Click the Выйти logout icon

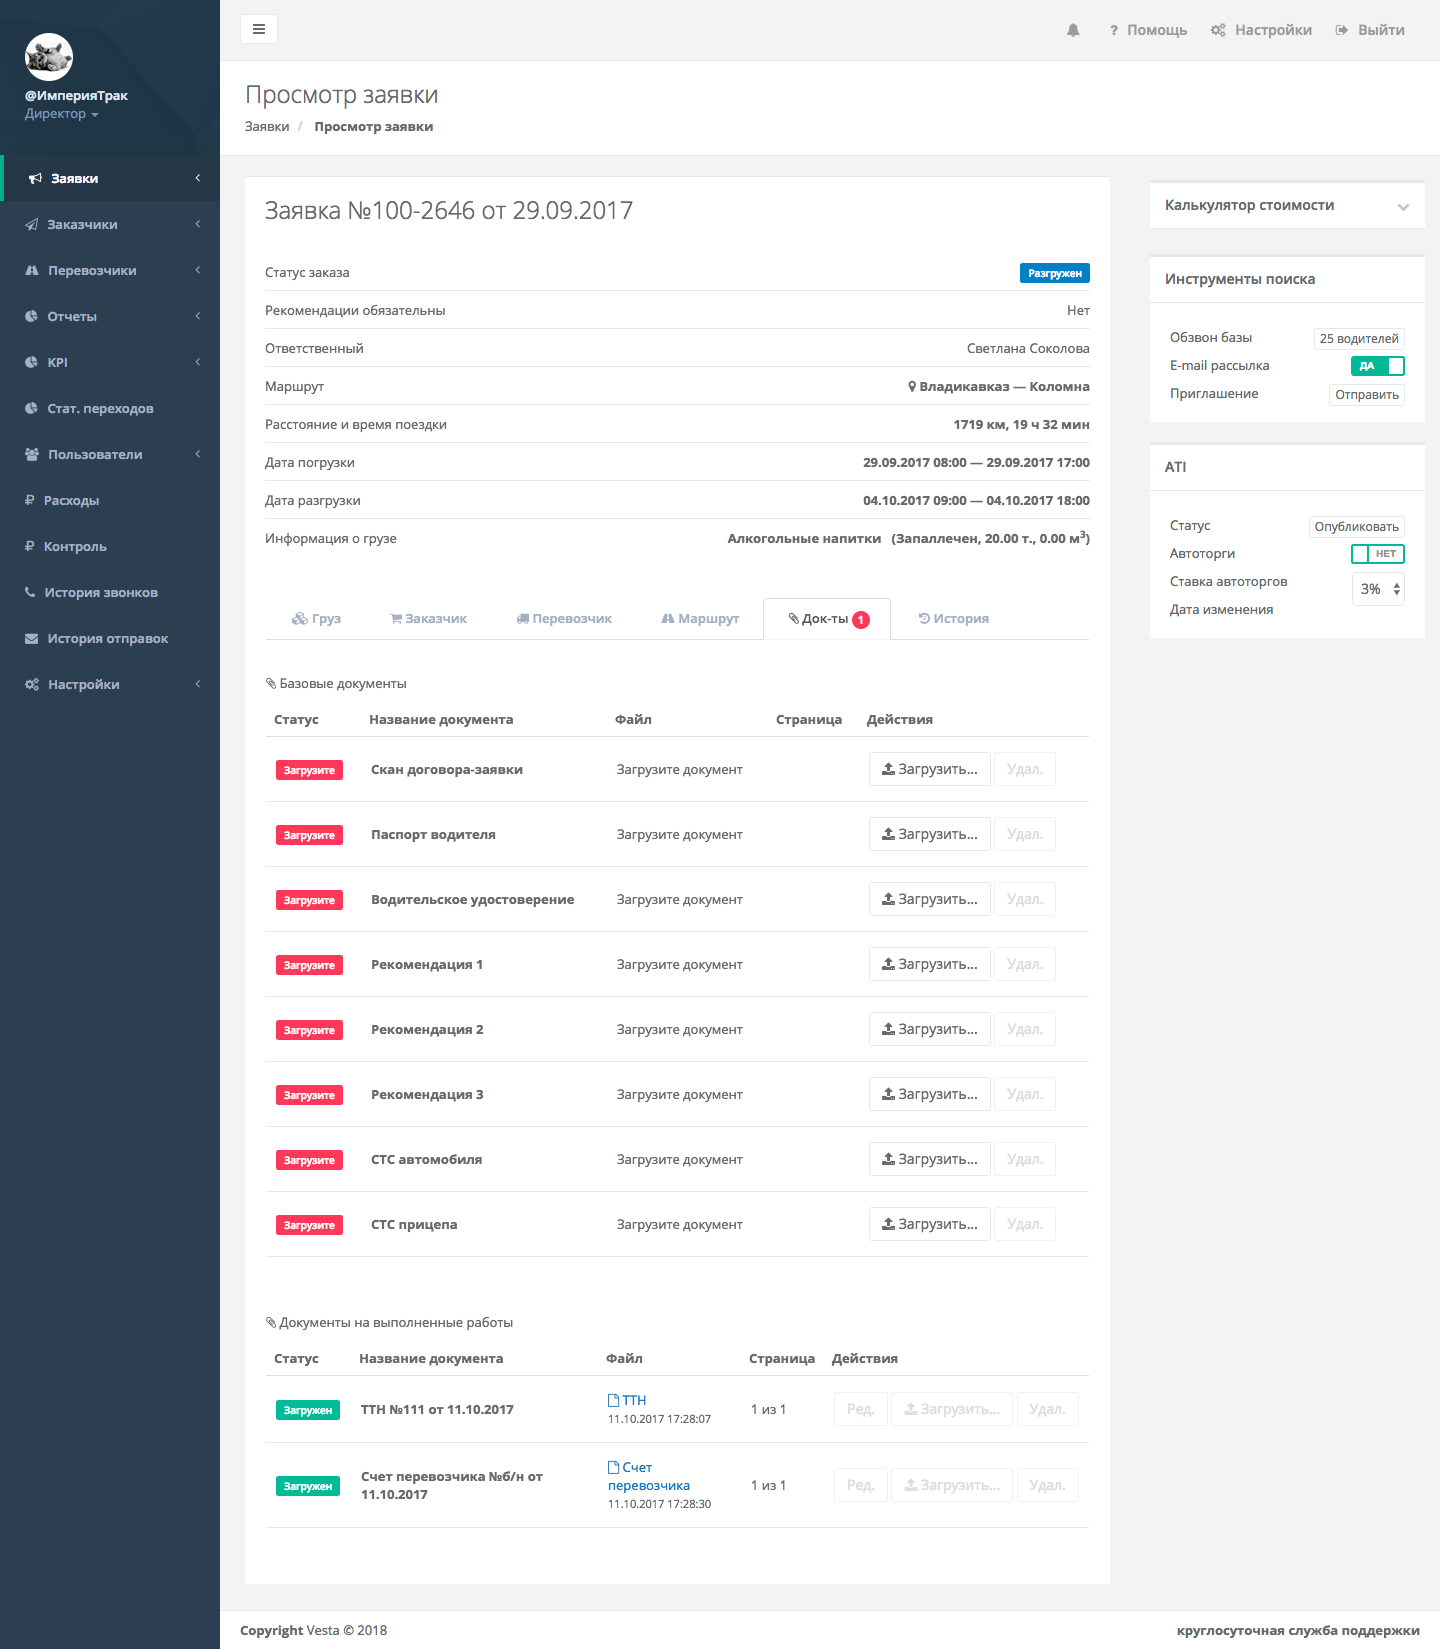click(1342, 30)
